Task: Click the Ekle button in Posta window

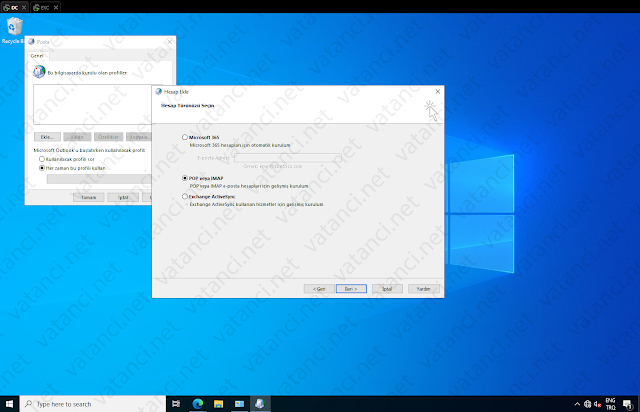Action: (47, 137)
